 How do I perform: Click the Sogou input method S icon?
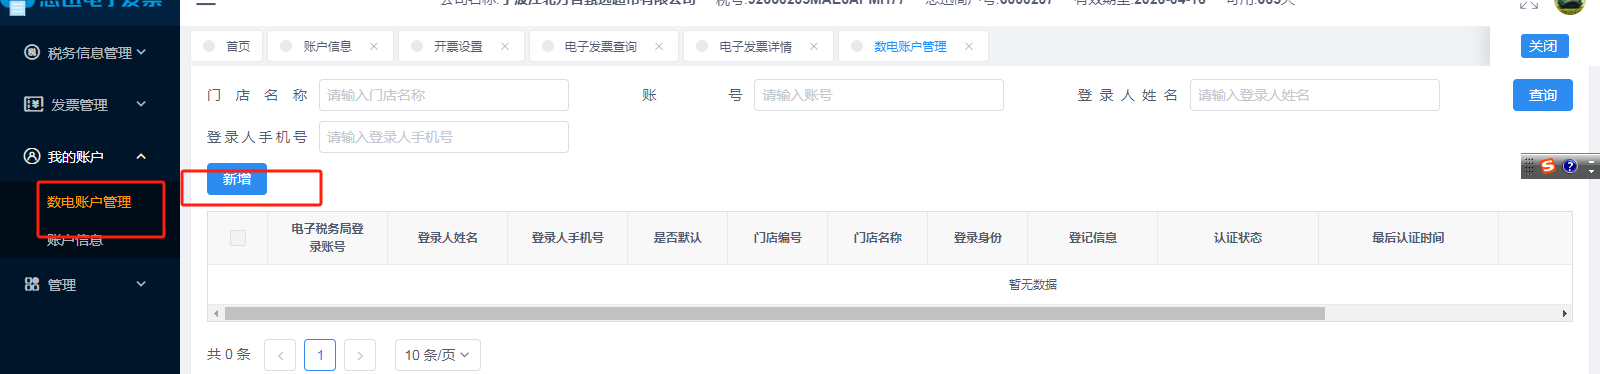click(1548, 166)
